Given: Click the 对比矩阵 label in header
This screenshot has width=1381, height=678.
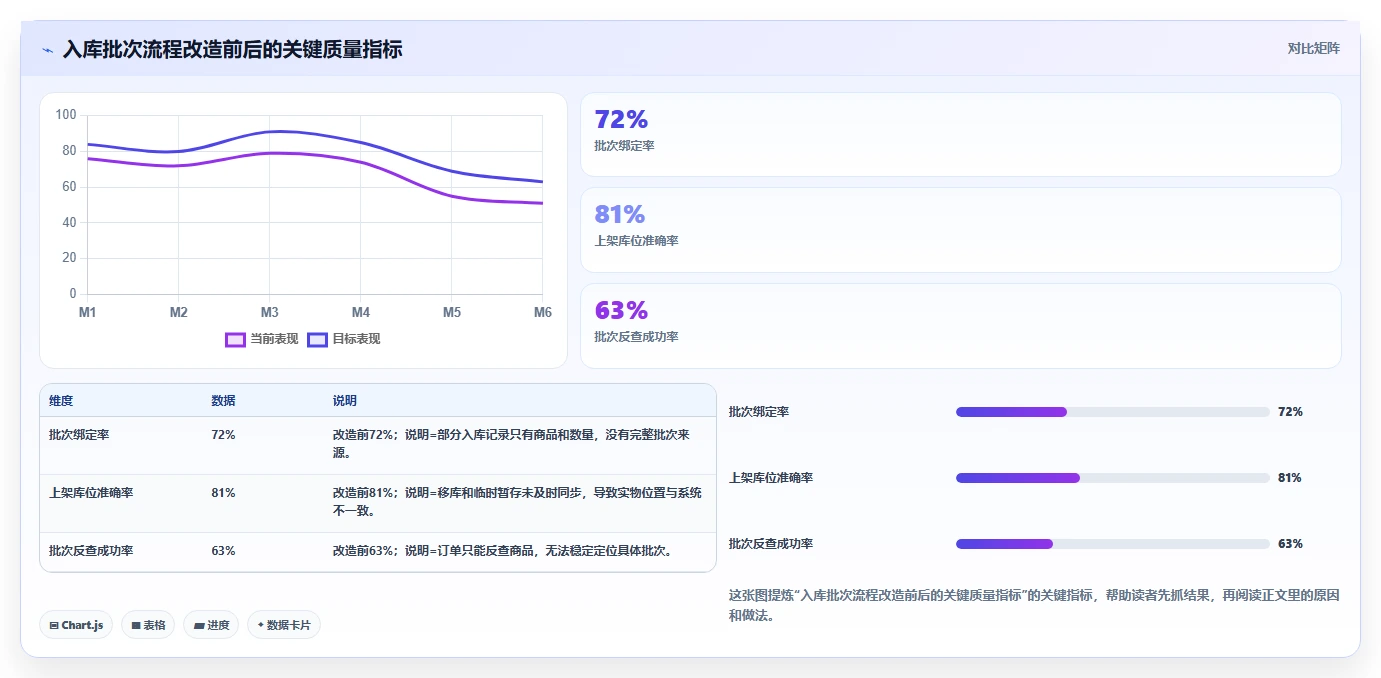Looking at the screenshot, I should tap(1313, 48).
